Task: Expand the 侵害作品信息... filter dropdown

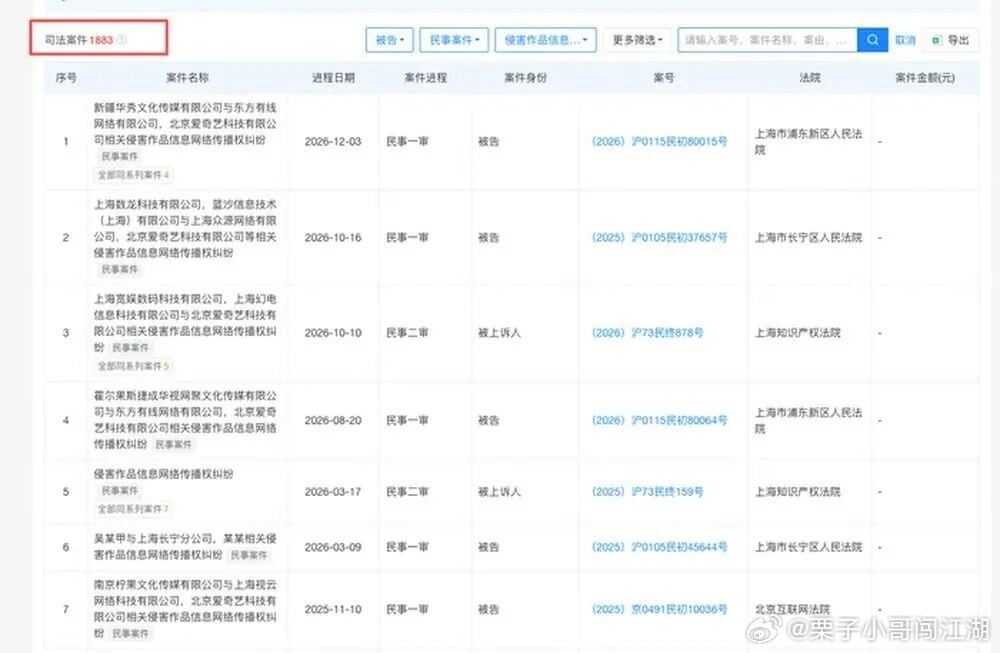Action: (545, 40)
